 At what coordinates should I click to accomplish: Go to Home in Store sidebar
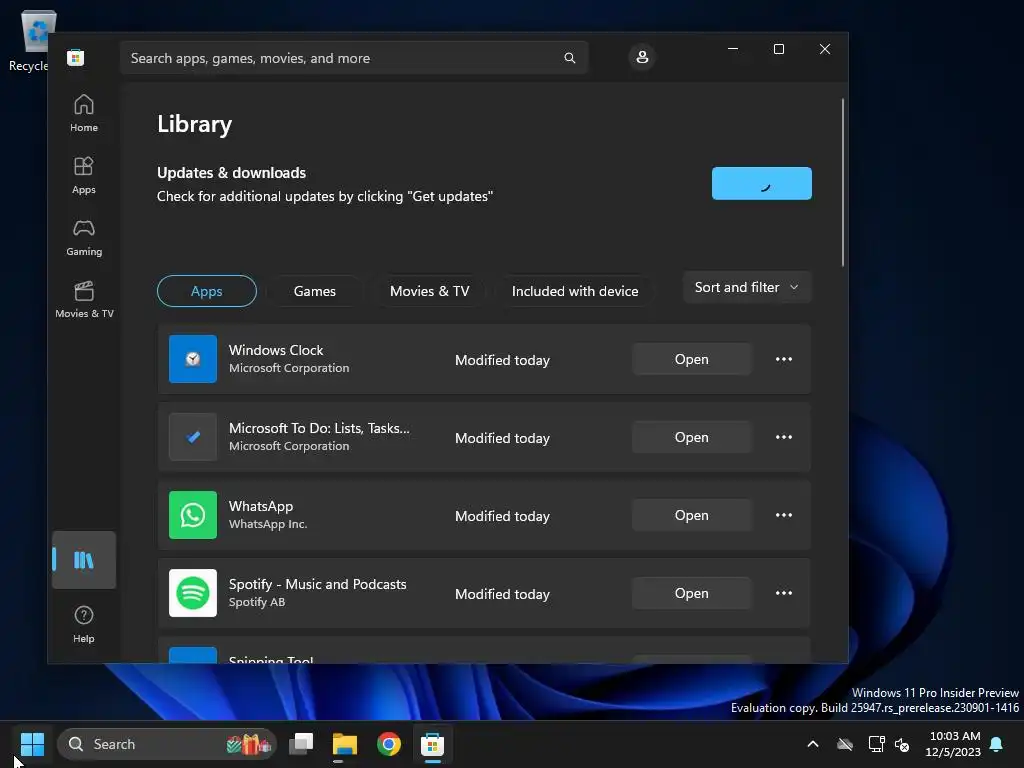pos(84,113)
